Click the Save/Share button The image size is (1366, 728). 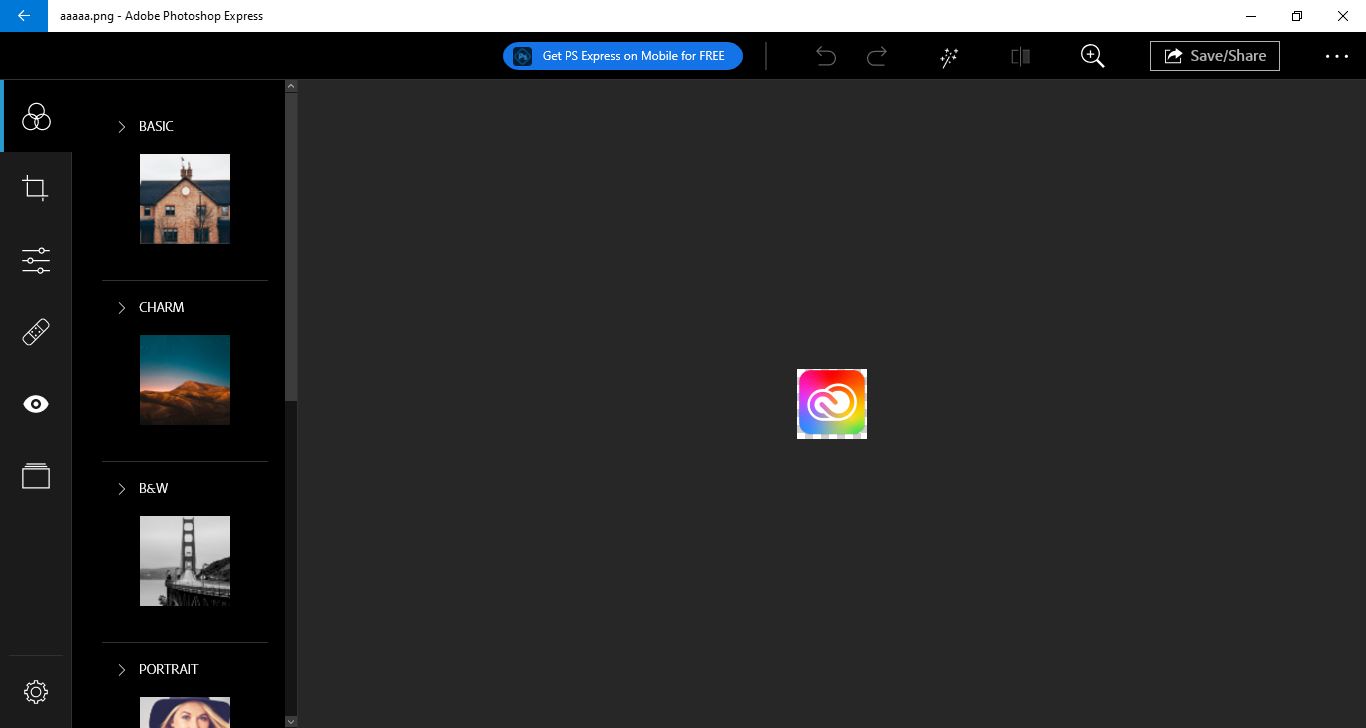click(1215, 56)
